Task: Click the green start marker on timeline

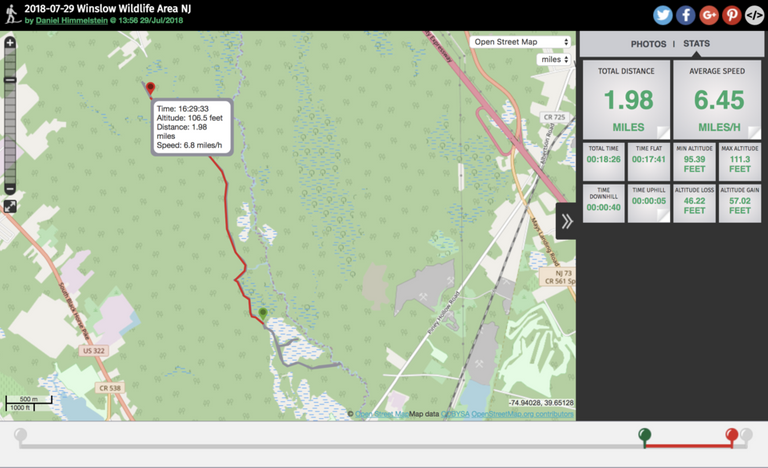Action: pyautogui.click(x=646, y=436)
